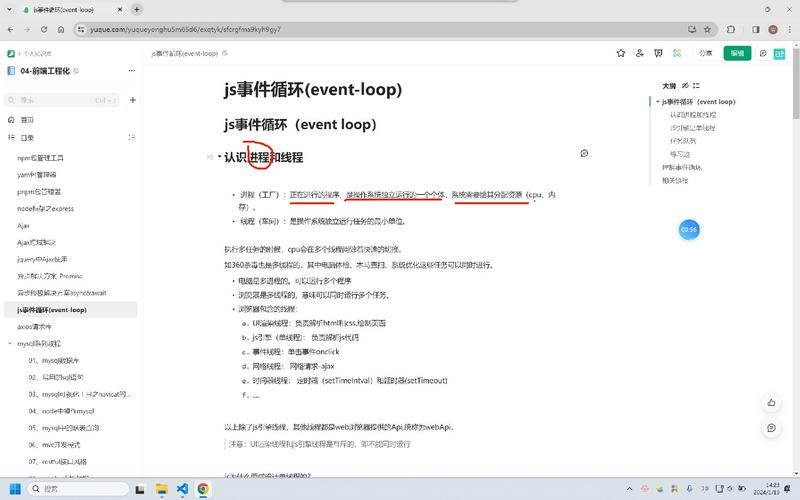Click the teal user avatar icon
Viewport: 800px width, 500px height.
779,54
